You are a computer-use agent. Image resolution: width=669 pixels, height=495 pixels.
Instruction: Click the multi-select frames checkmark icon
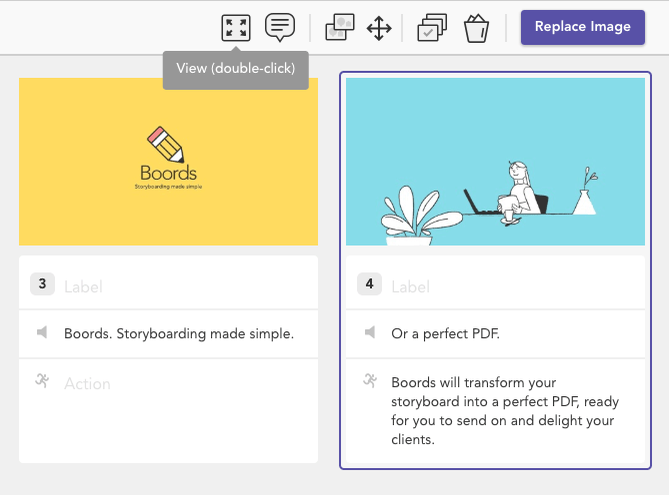(432, 28)
